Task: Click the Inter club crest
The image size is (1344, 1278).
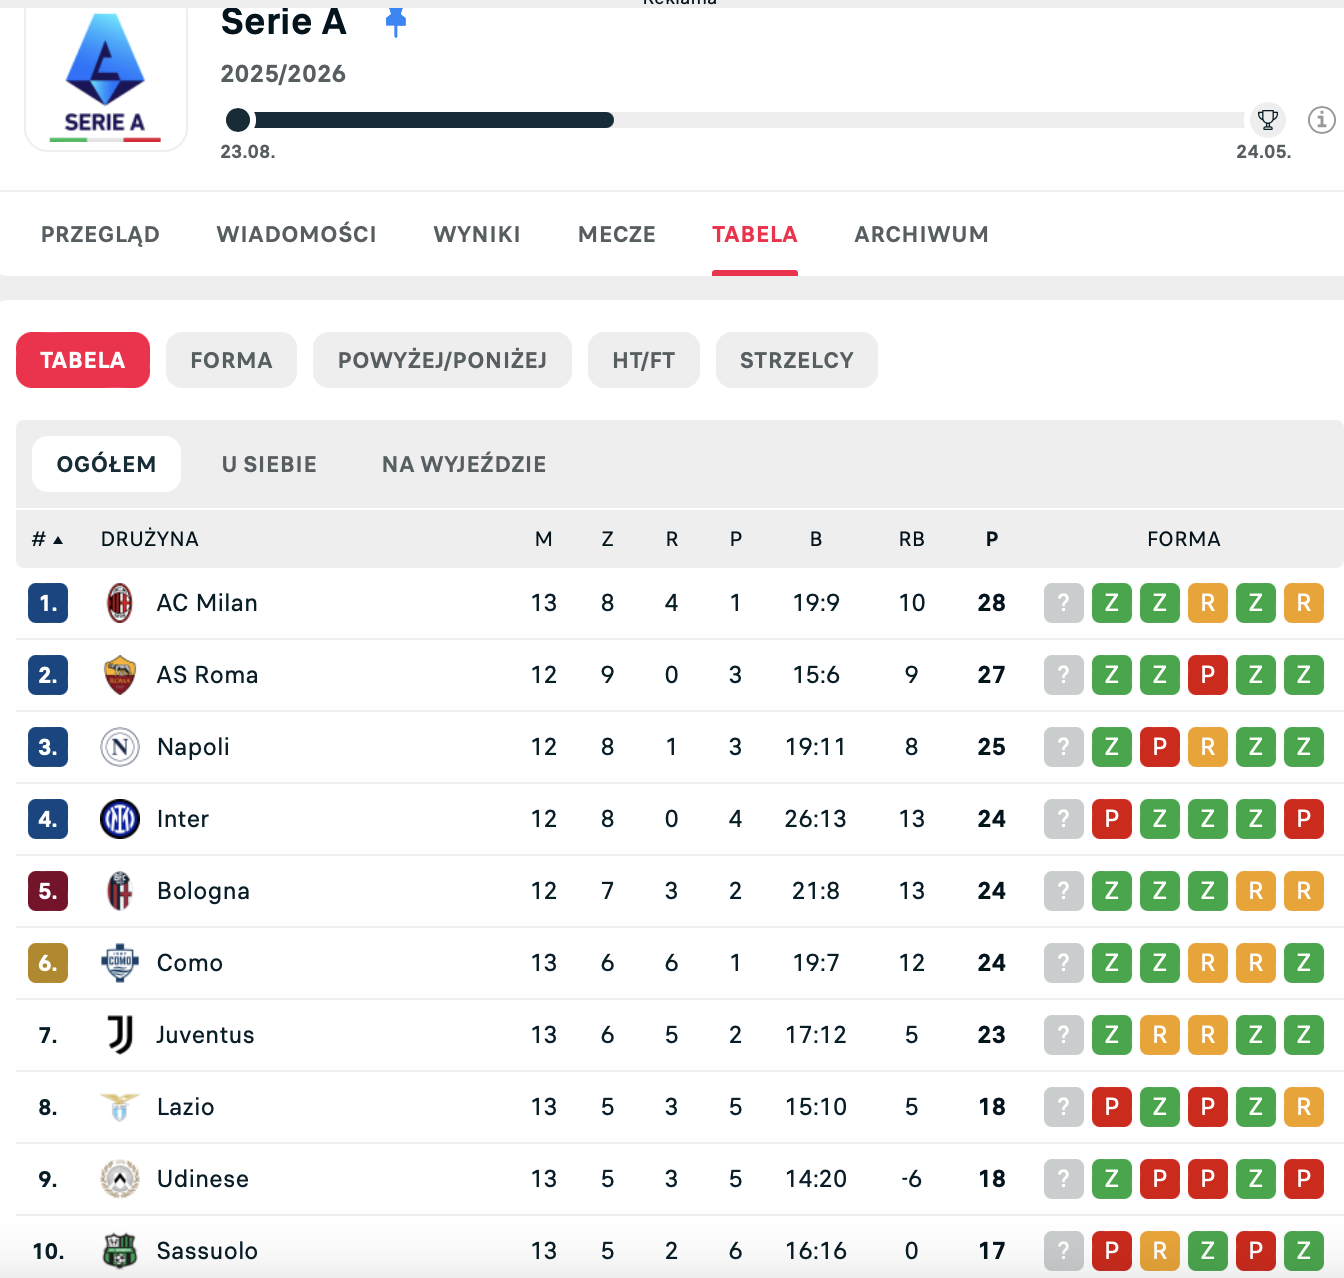Action: (119, 819)
